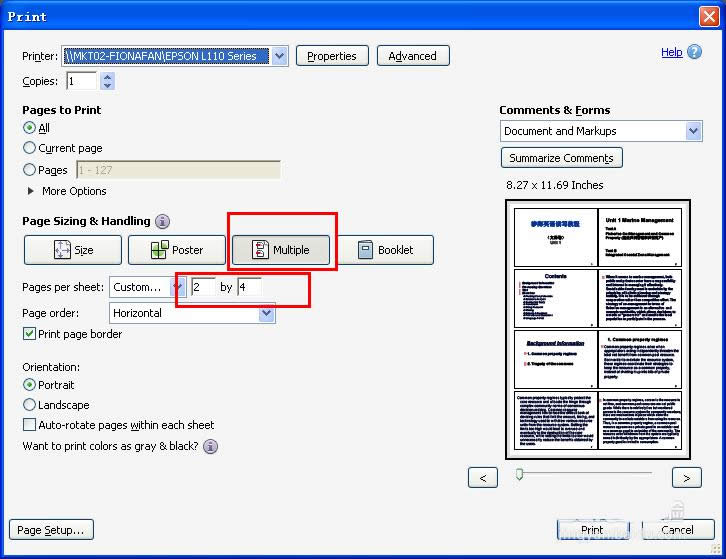Viewport: 726px width, 559px height.
Task: Uncheck Print page border checkbox
Action: click(30, 334)
